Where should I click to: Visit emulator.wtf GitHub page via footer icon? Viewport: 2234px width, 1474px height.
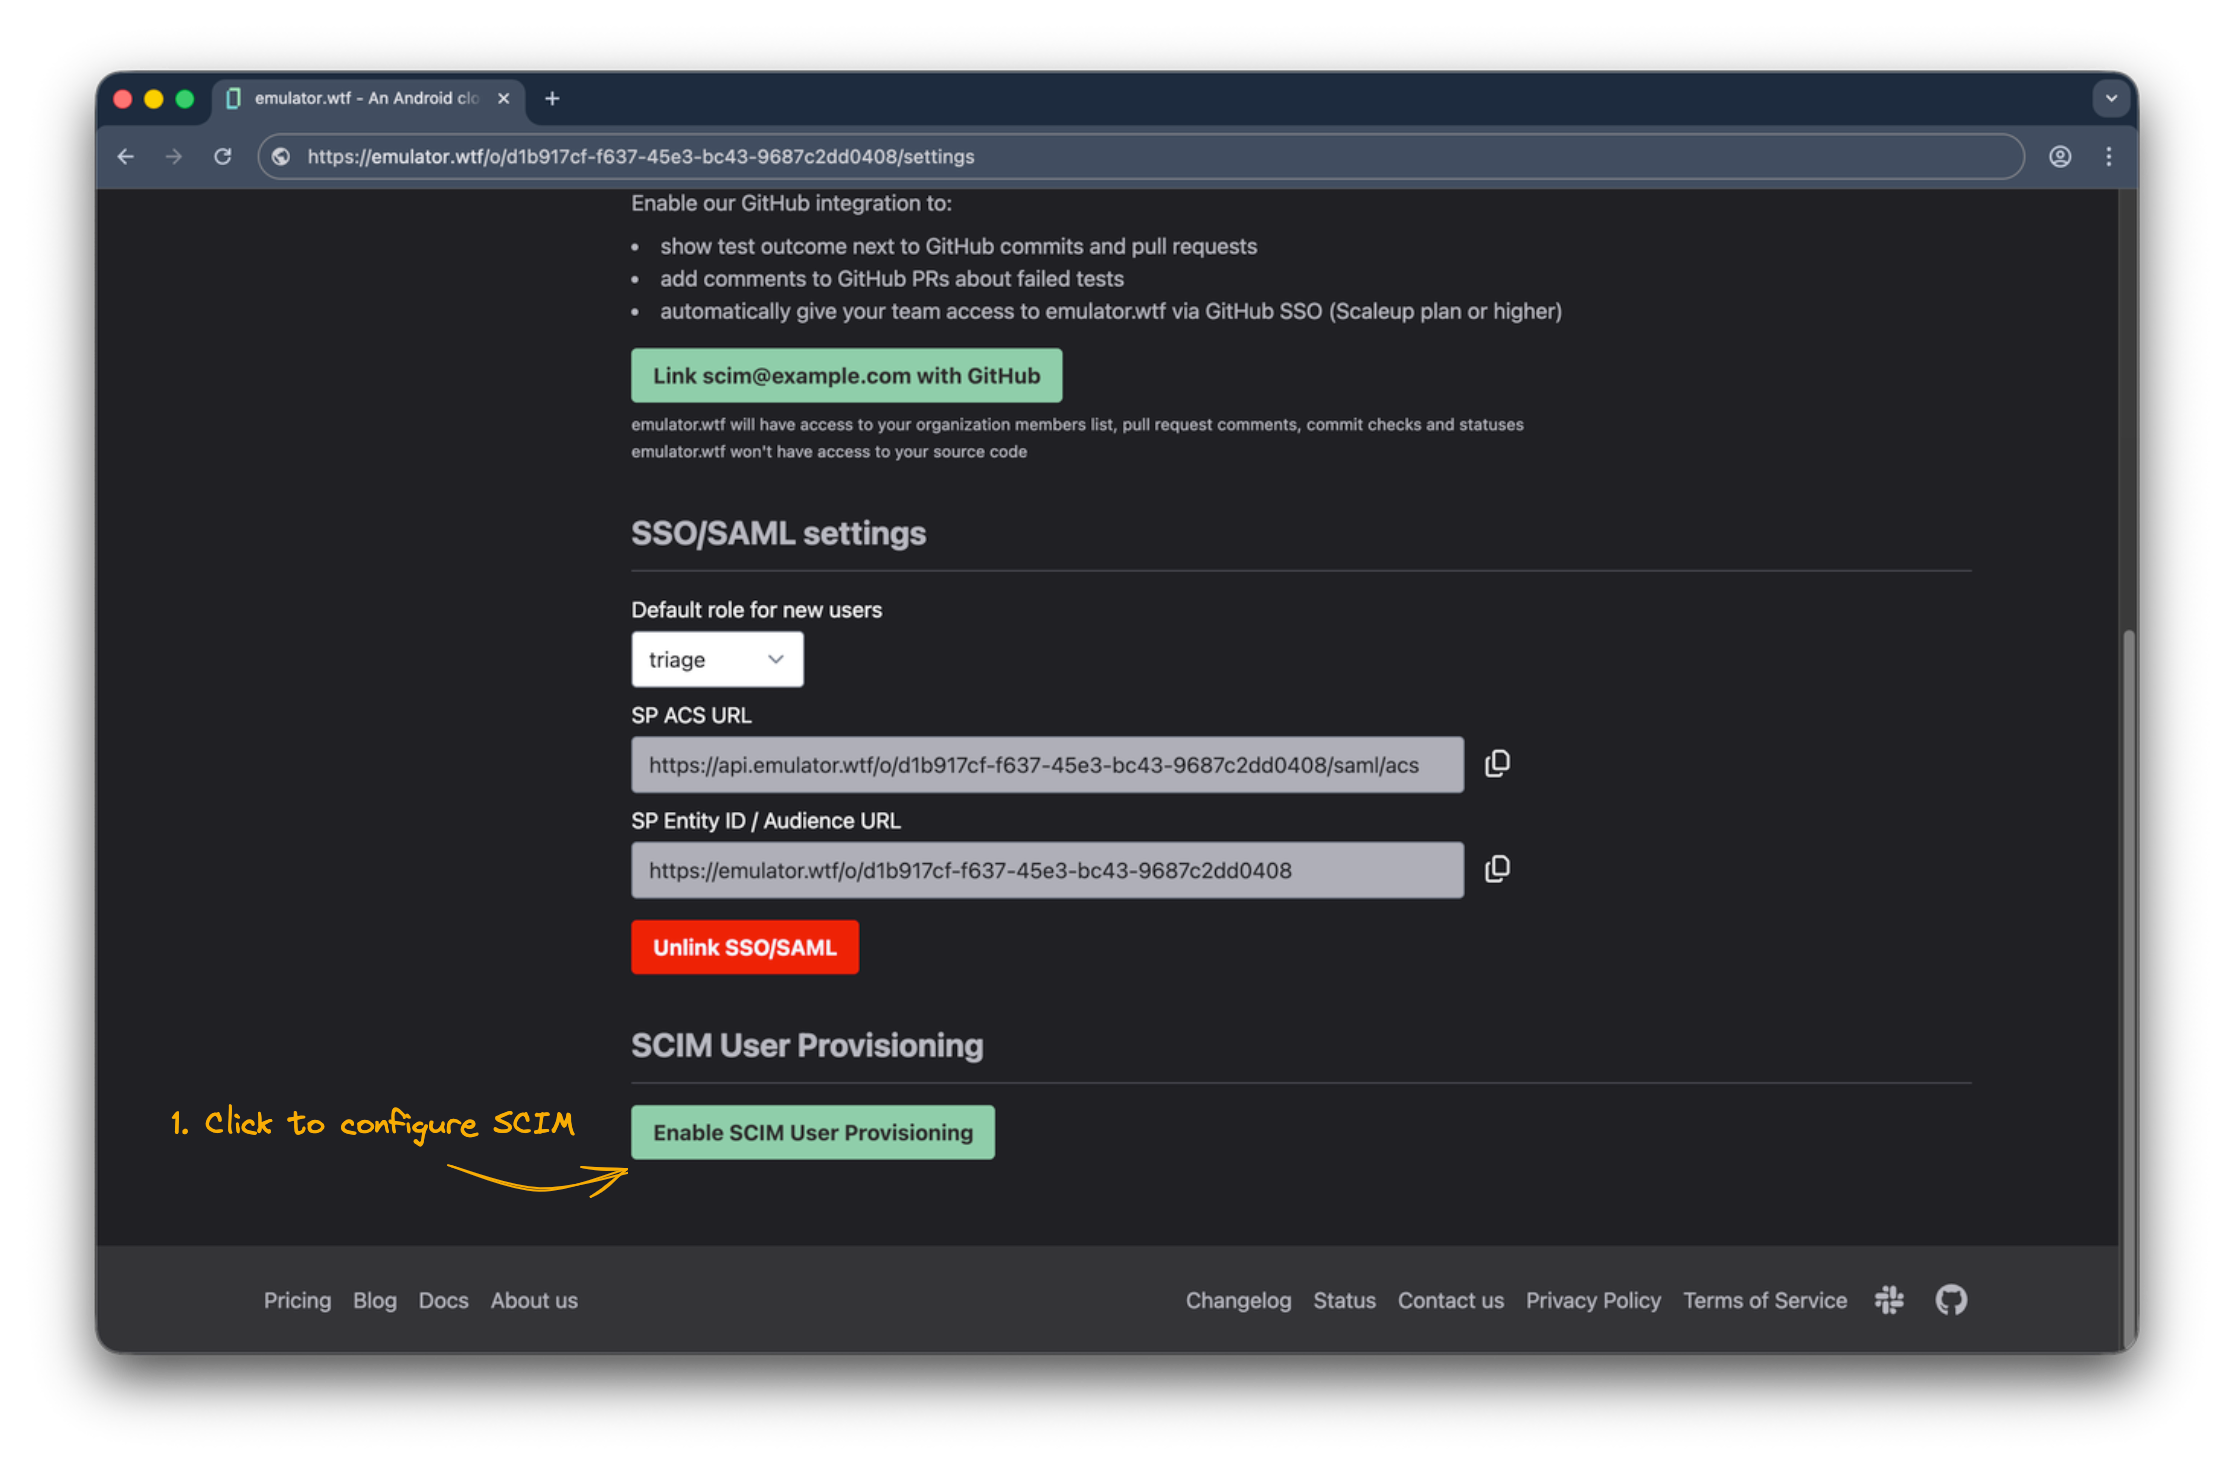pos(1949,1300)
